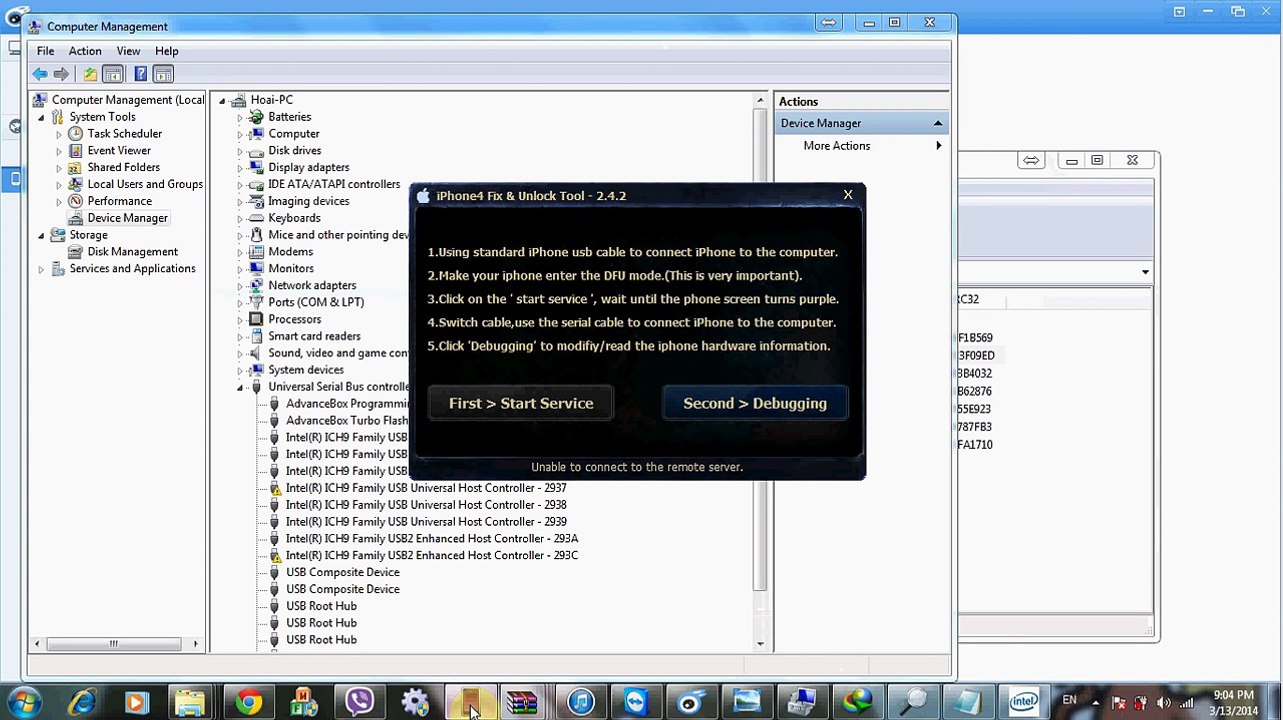
Task: Select AdvanceBox Turbo Flash device
Action: coord(346,420)
